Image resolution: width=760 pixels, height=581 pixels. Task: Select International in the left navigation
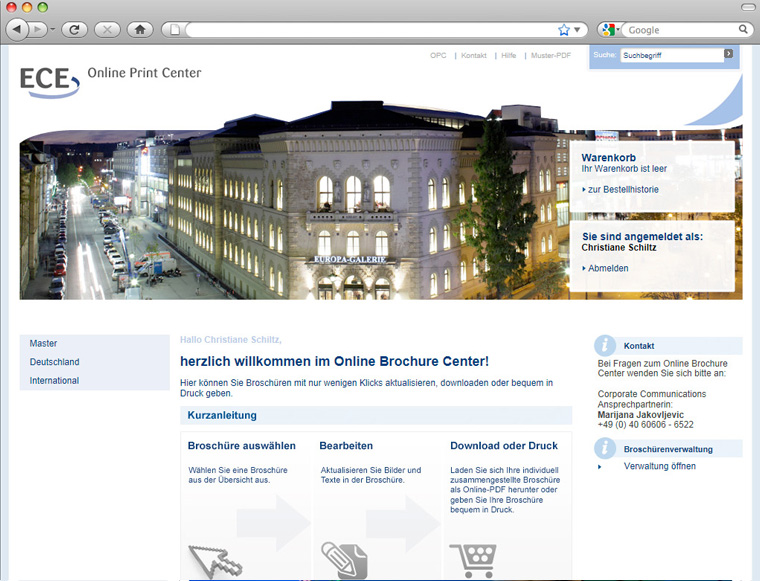[x=54, y=381]
